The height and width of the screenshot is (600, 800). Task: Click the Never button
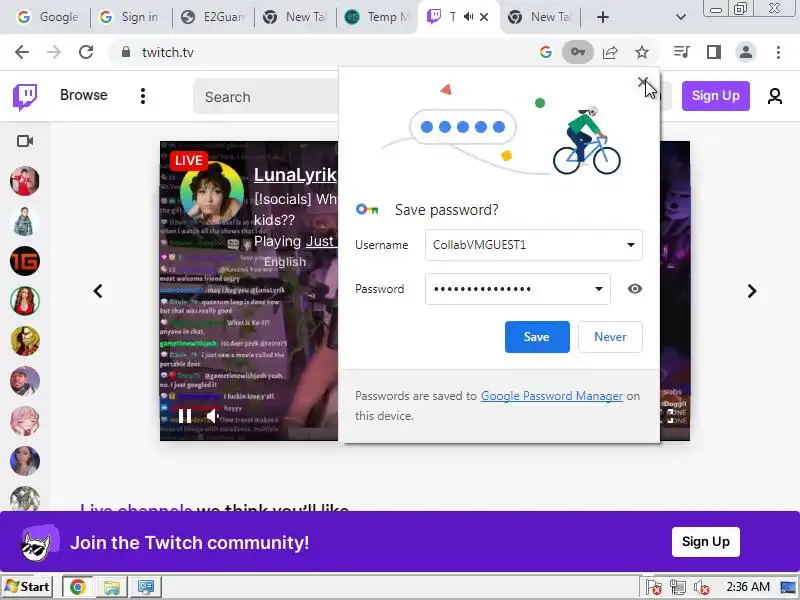(x=610, y=337)
